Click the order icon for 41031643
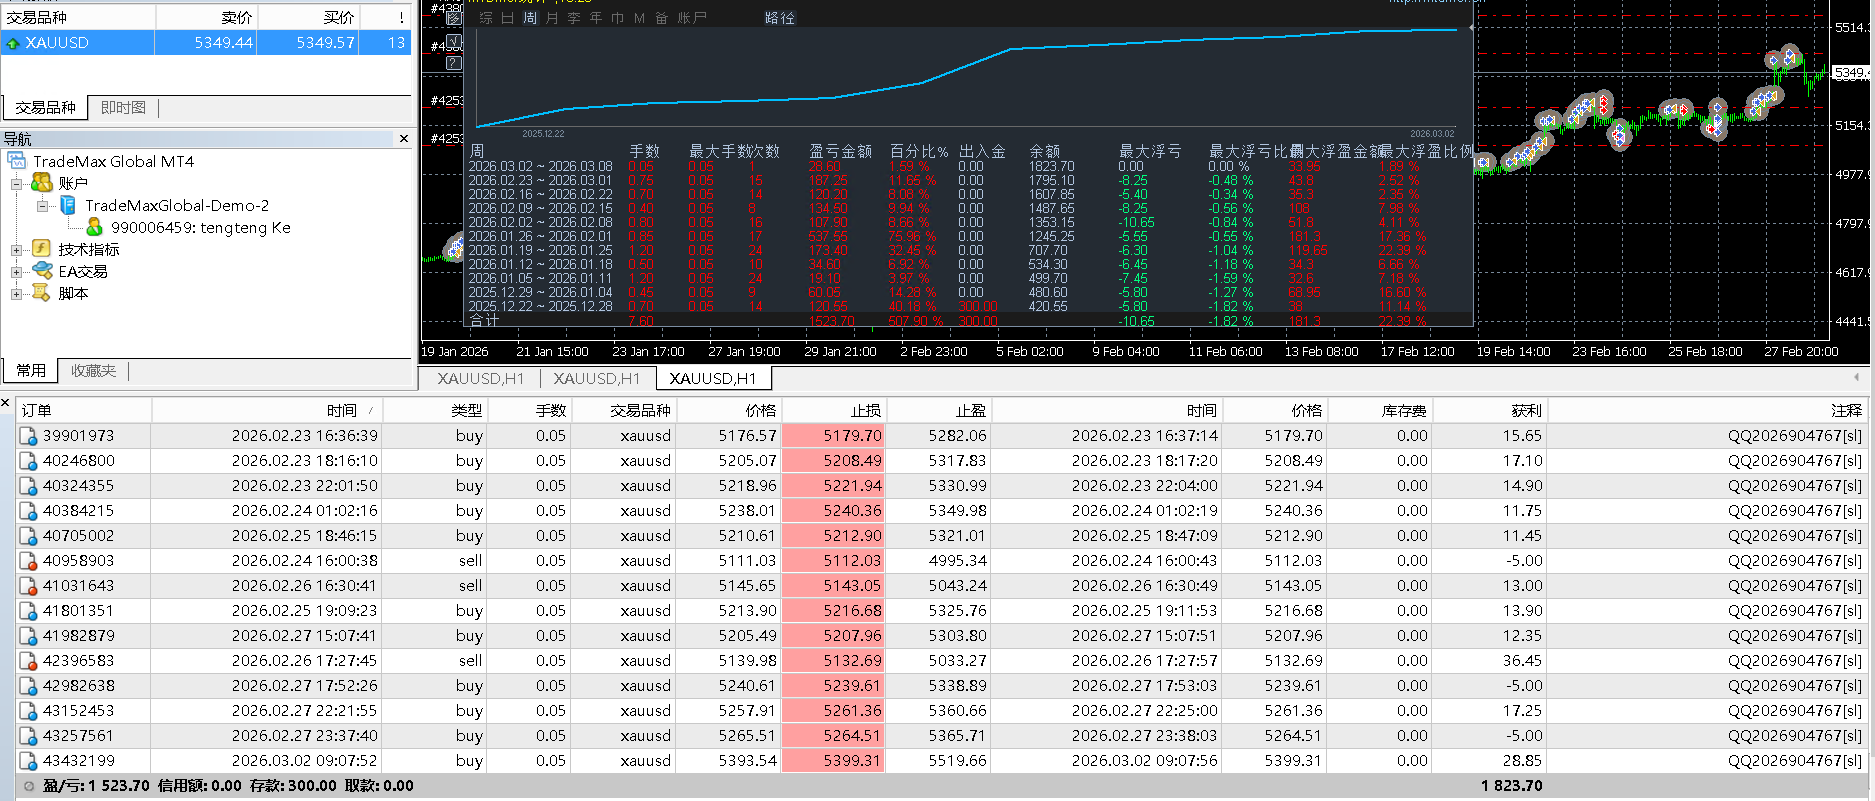This screenshot has height=801, width=1875. [29, 586]
